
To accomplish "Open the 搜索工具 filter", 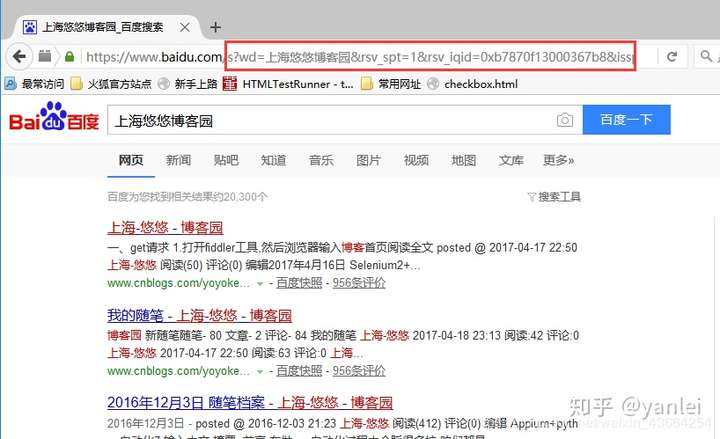I will (554, 197).
